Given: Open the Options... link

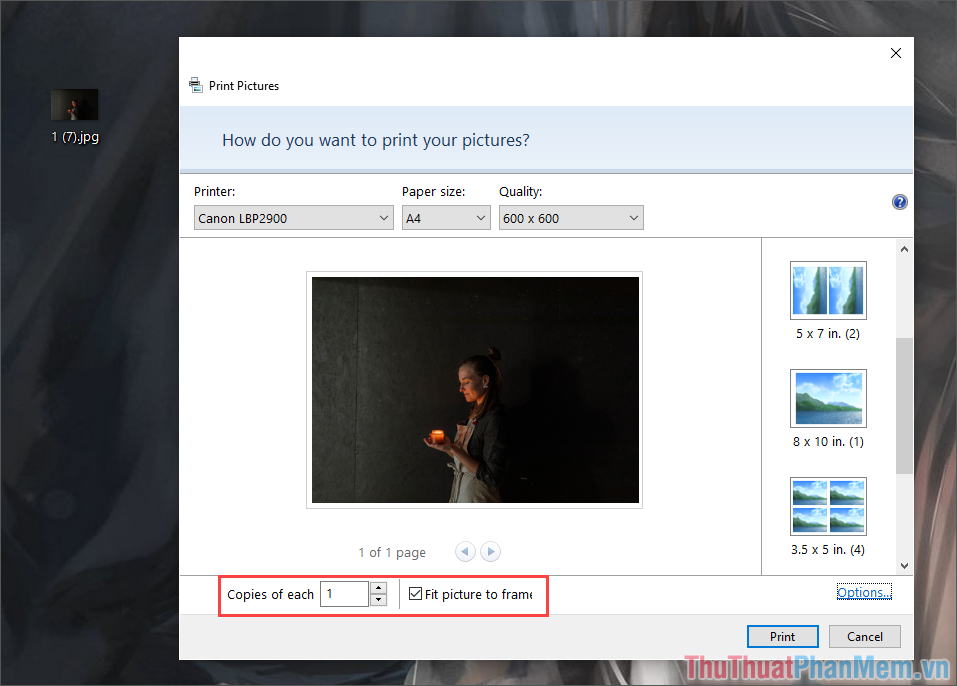Looking at the screenshot, I should click(864, 592).
